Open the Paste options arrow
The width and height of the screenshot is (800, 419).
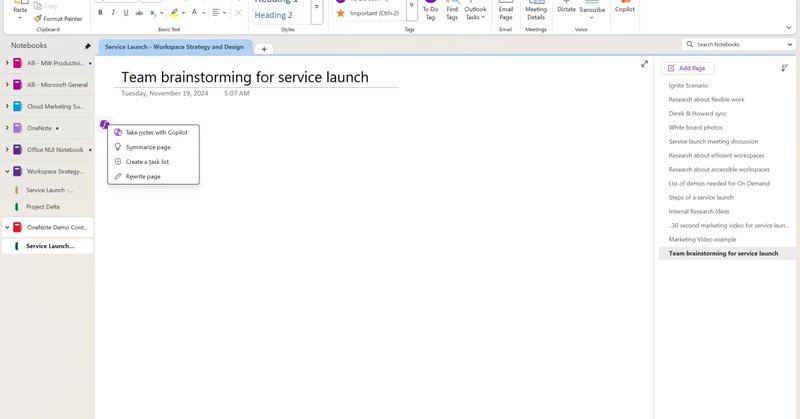[20, 18]
